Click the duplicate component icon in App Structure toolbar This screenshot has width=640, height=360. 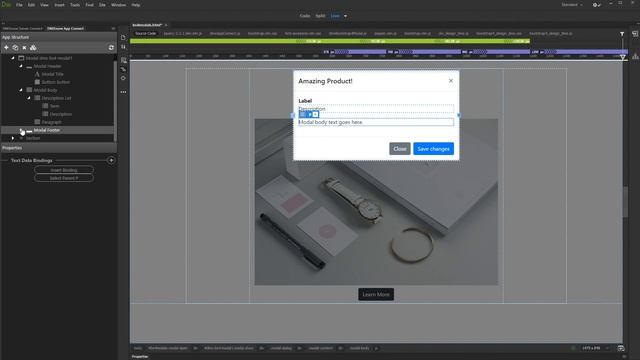[x=15, y=48]
